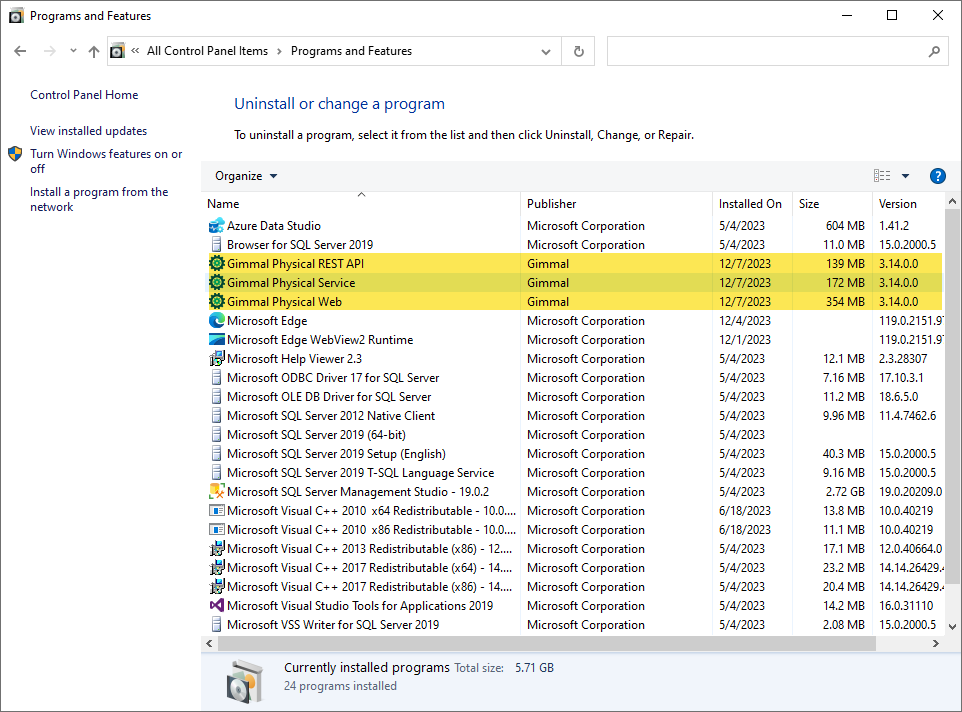Click the Azure Data Studio program icon
Screen dimensions: 962x712
(216, 226)
